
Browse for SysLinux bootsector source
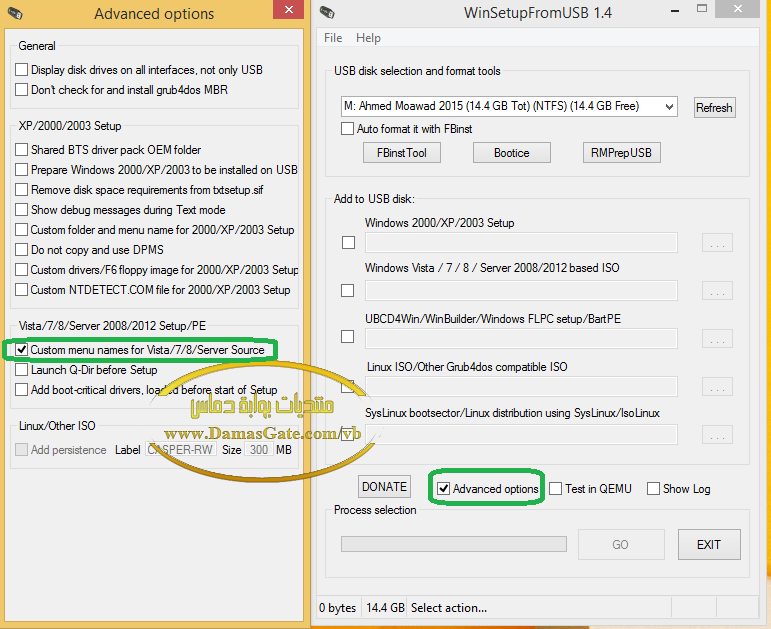717,435
